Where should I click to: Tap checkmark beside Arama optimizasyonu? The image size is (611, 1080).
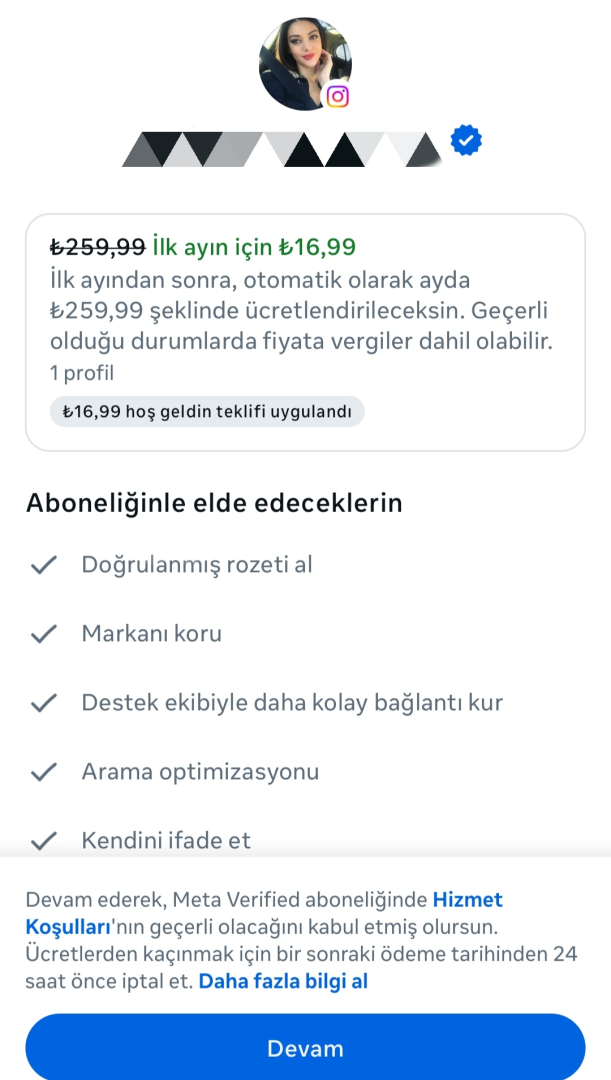click(43, 772)
